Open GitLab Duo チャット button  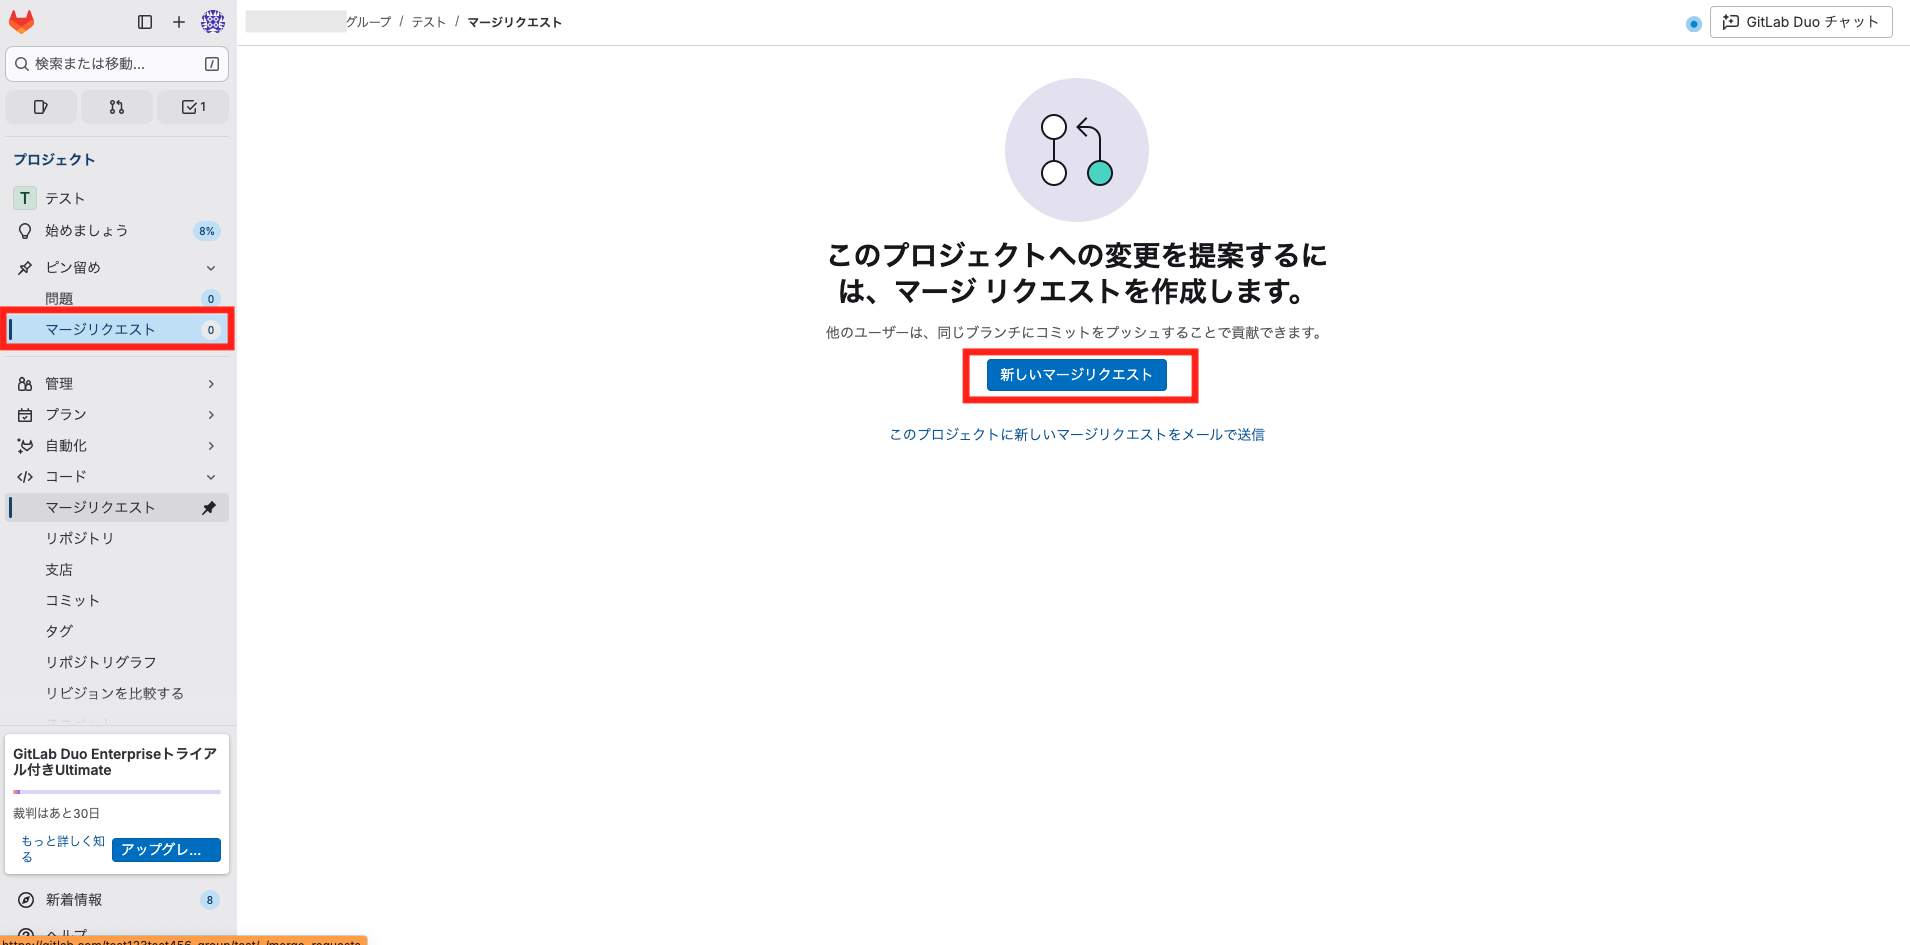pos(1801,22)
